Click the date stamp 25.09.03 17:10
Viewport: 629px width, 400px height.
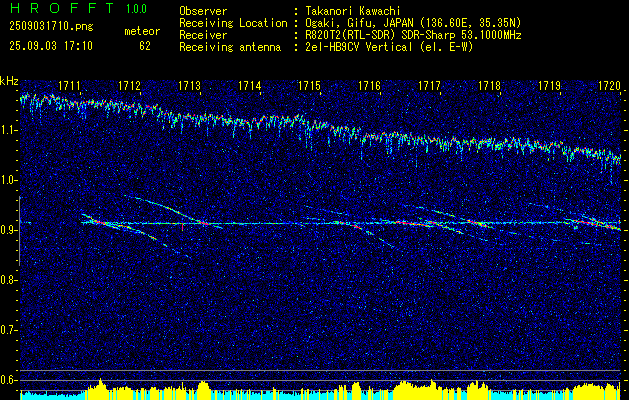tap(51, 46)
